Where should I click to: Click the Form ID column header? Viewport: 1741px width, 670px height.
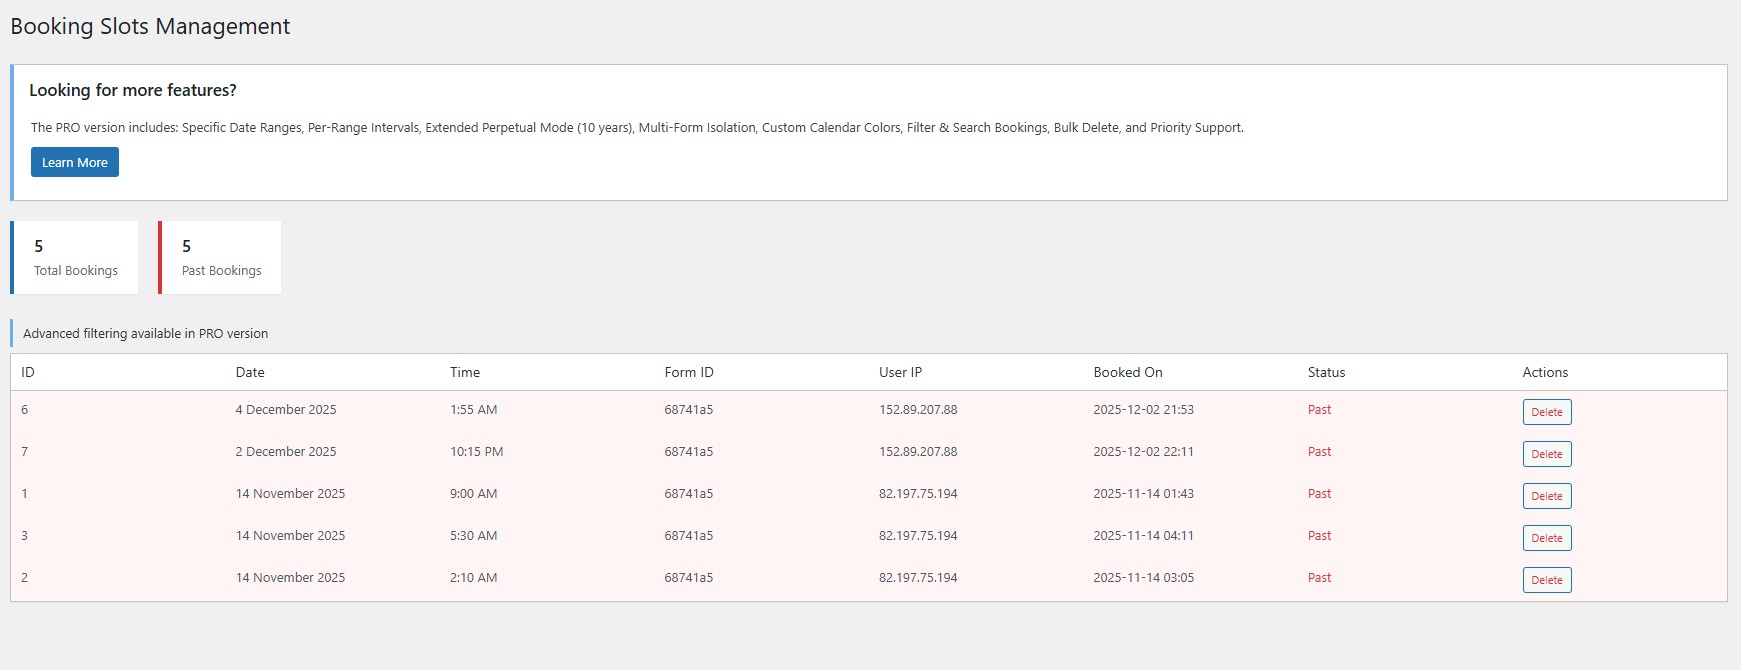click(689, 372)
